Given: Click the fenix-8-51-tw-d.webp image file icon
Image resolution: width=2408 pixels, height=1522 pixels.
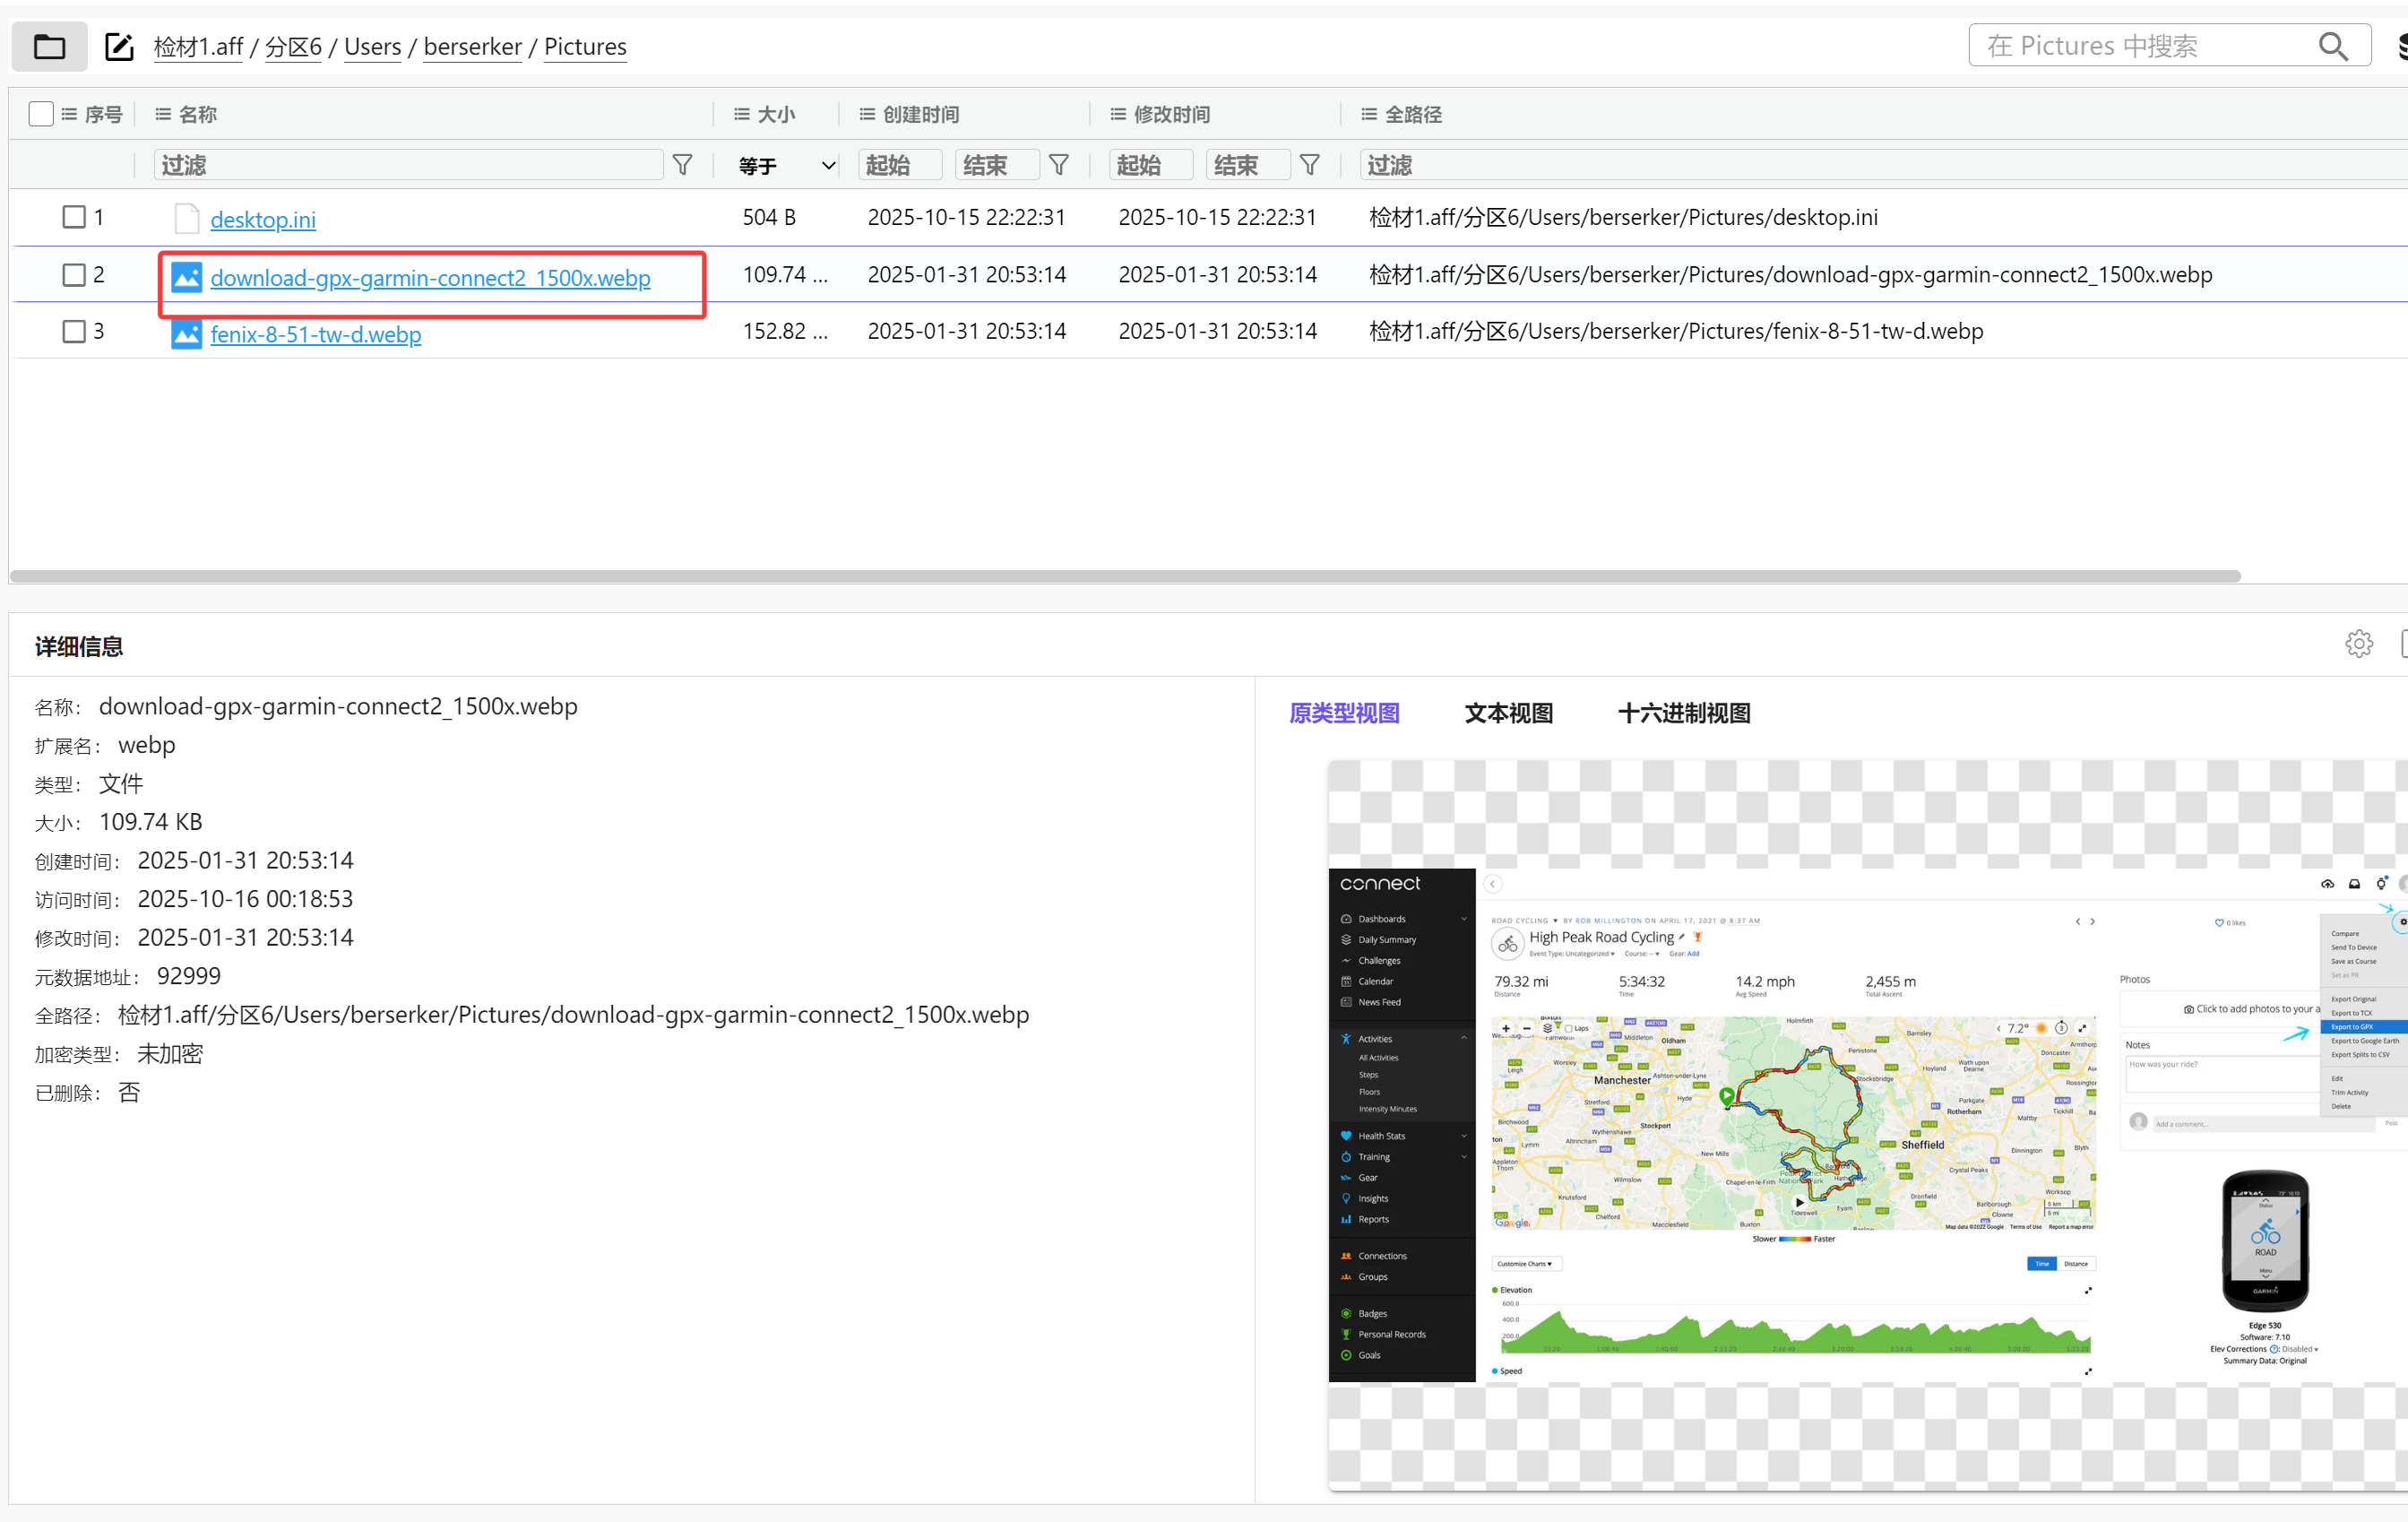Looking at the screenshot, I should click(x=186, y=334).
